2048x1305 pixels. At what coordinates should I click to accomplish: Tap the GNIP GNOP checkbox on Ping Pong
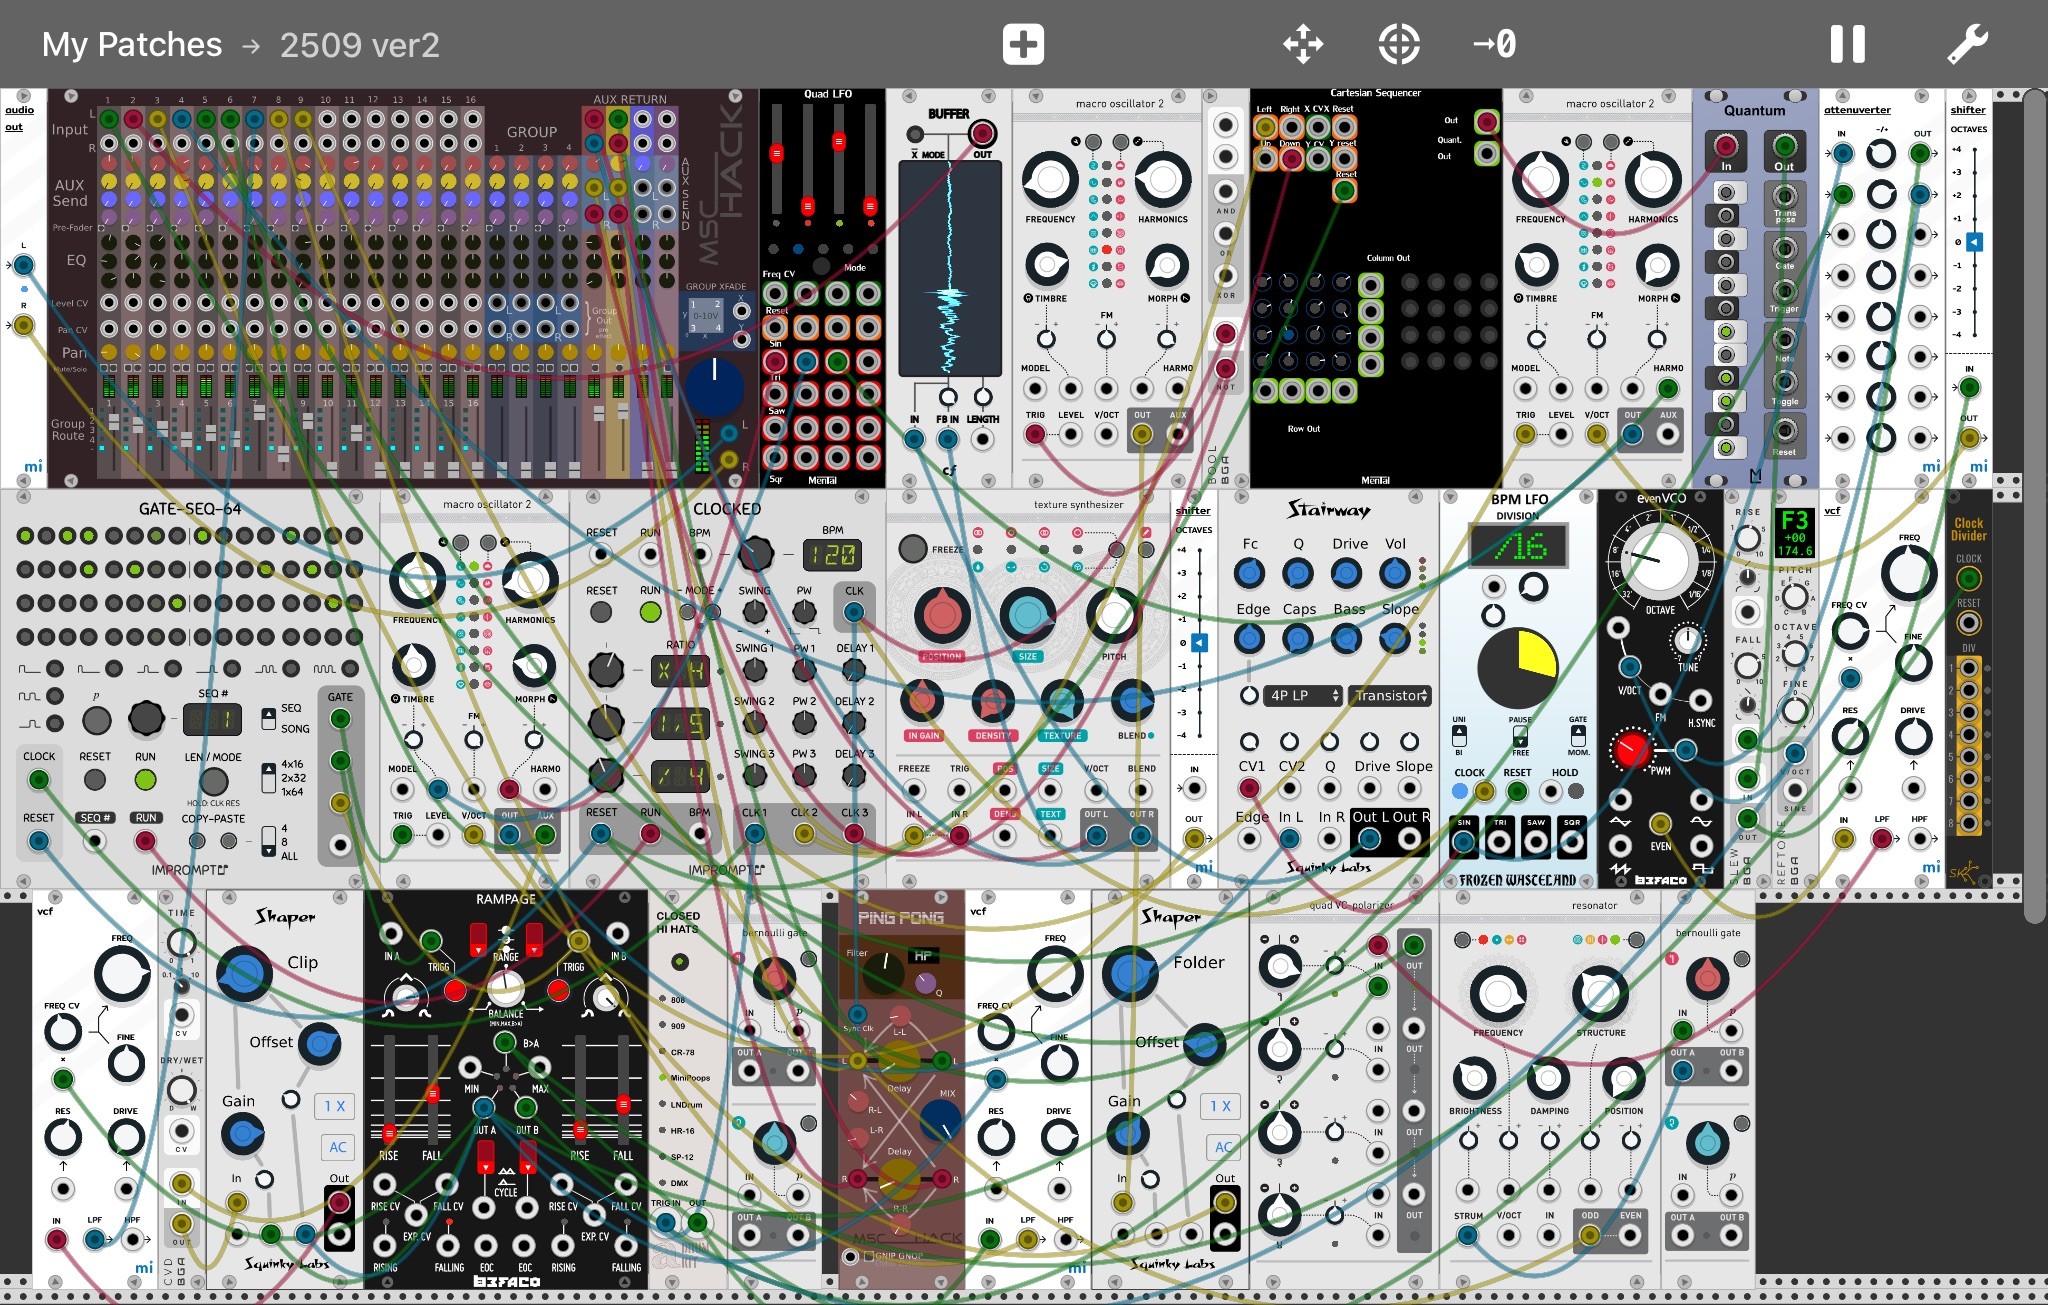[x=868, y=1257]
